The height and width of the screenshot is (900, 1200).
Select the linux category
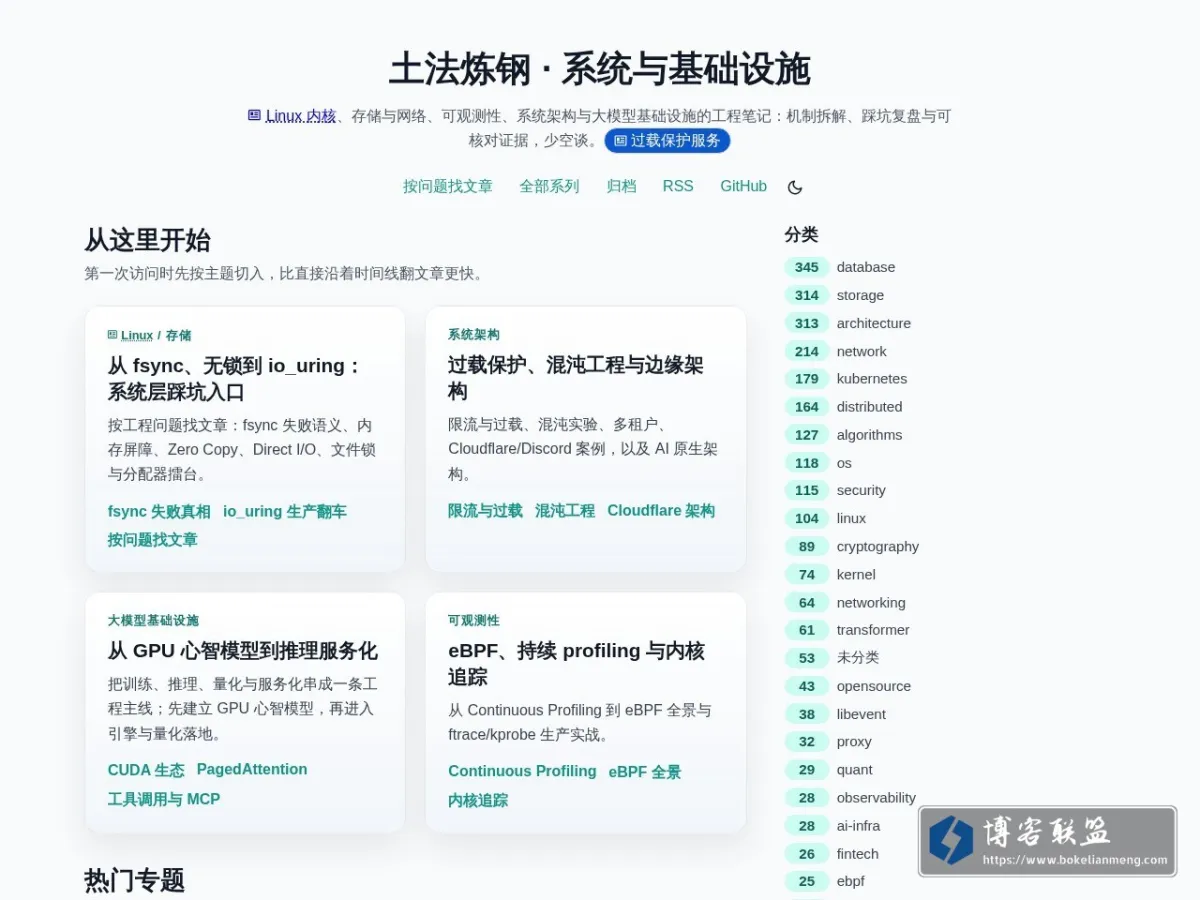(851, 518)
